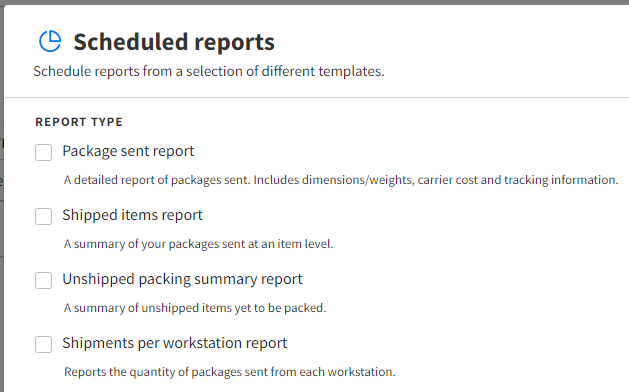Click the REPORT TYPE section header
Screen dimensions: 629x392
79,122
